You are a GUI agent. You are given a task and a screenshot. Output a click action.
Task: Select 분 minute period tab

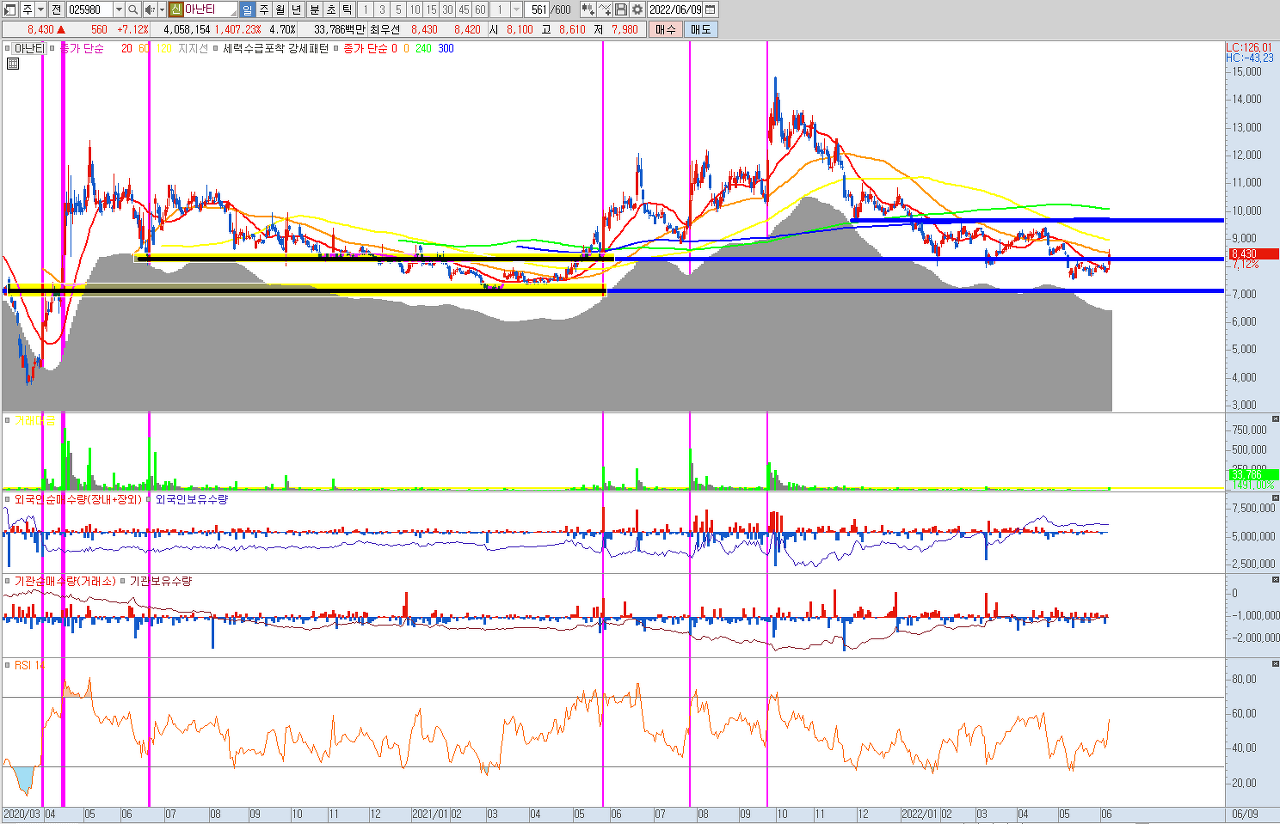315,9
